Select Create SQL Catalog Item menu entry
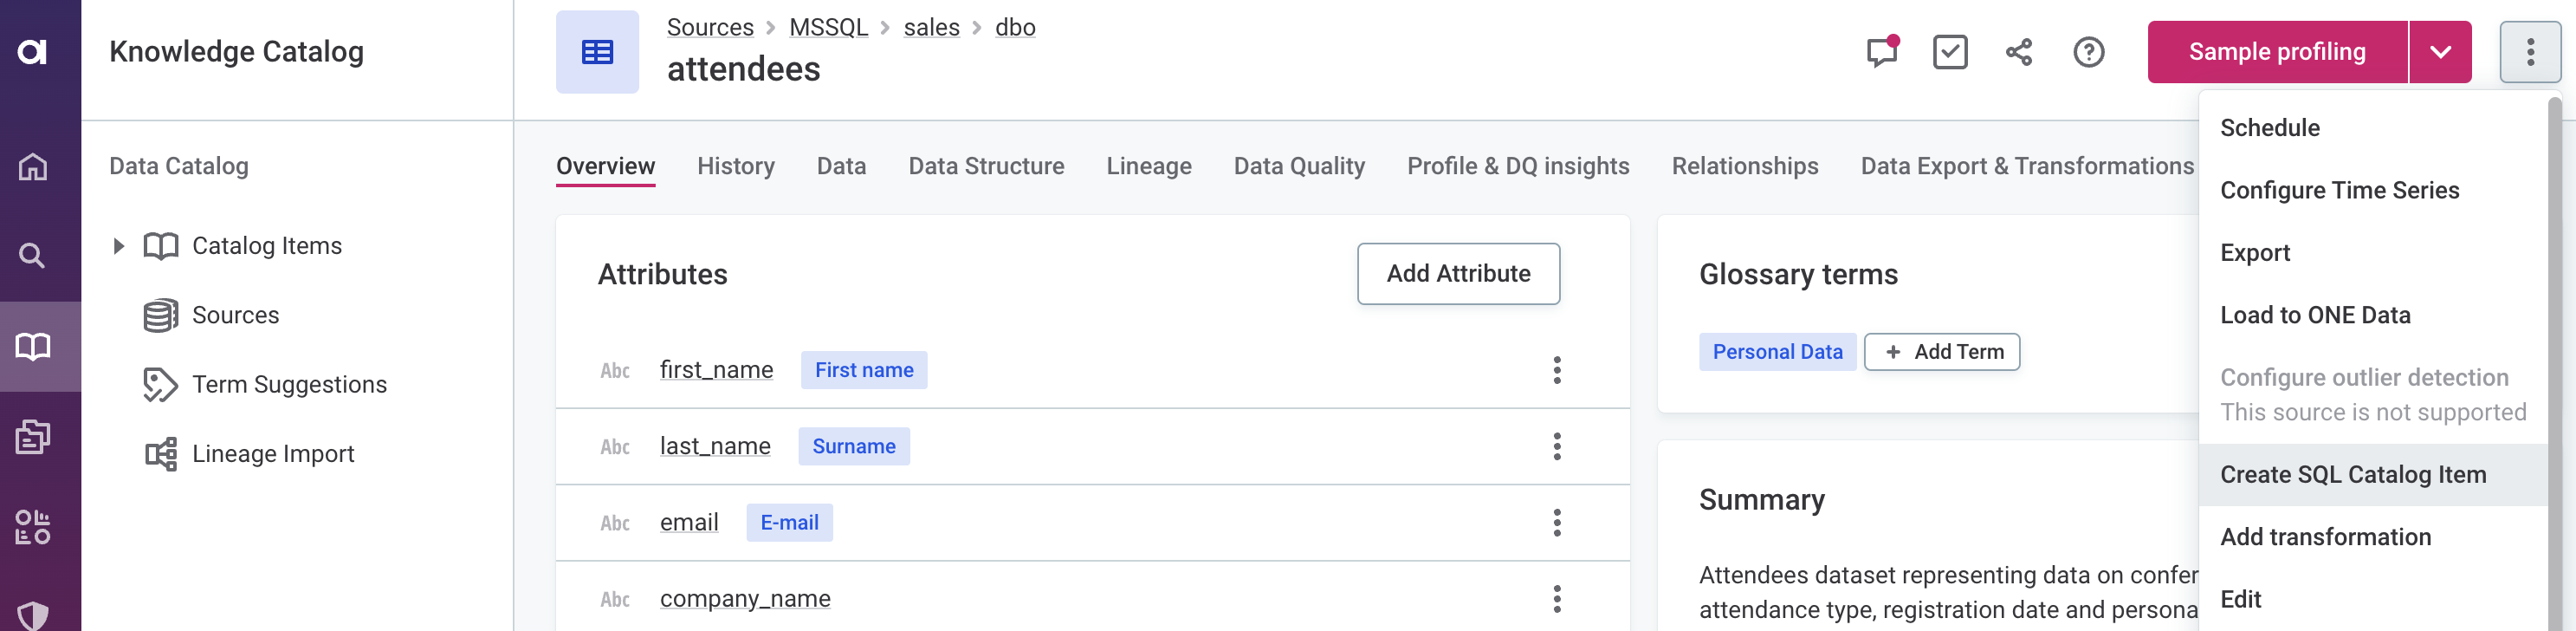Screen dimensions: 2576x631 pos(2353,475)
